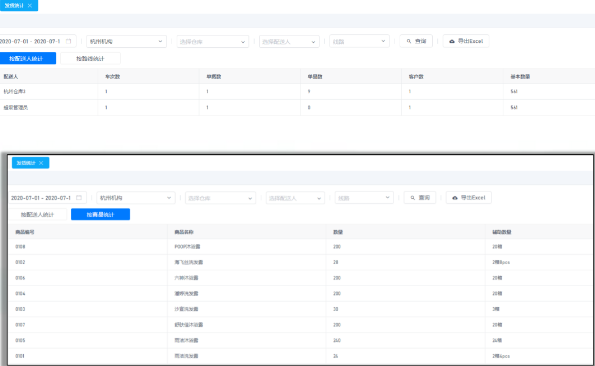This screenshot has width=595, height=366.
Task: Expand the 杭州机构 dropdown in the lower panel
Action: tap(136, 198)
